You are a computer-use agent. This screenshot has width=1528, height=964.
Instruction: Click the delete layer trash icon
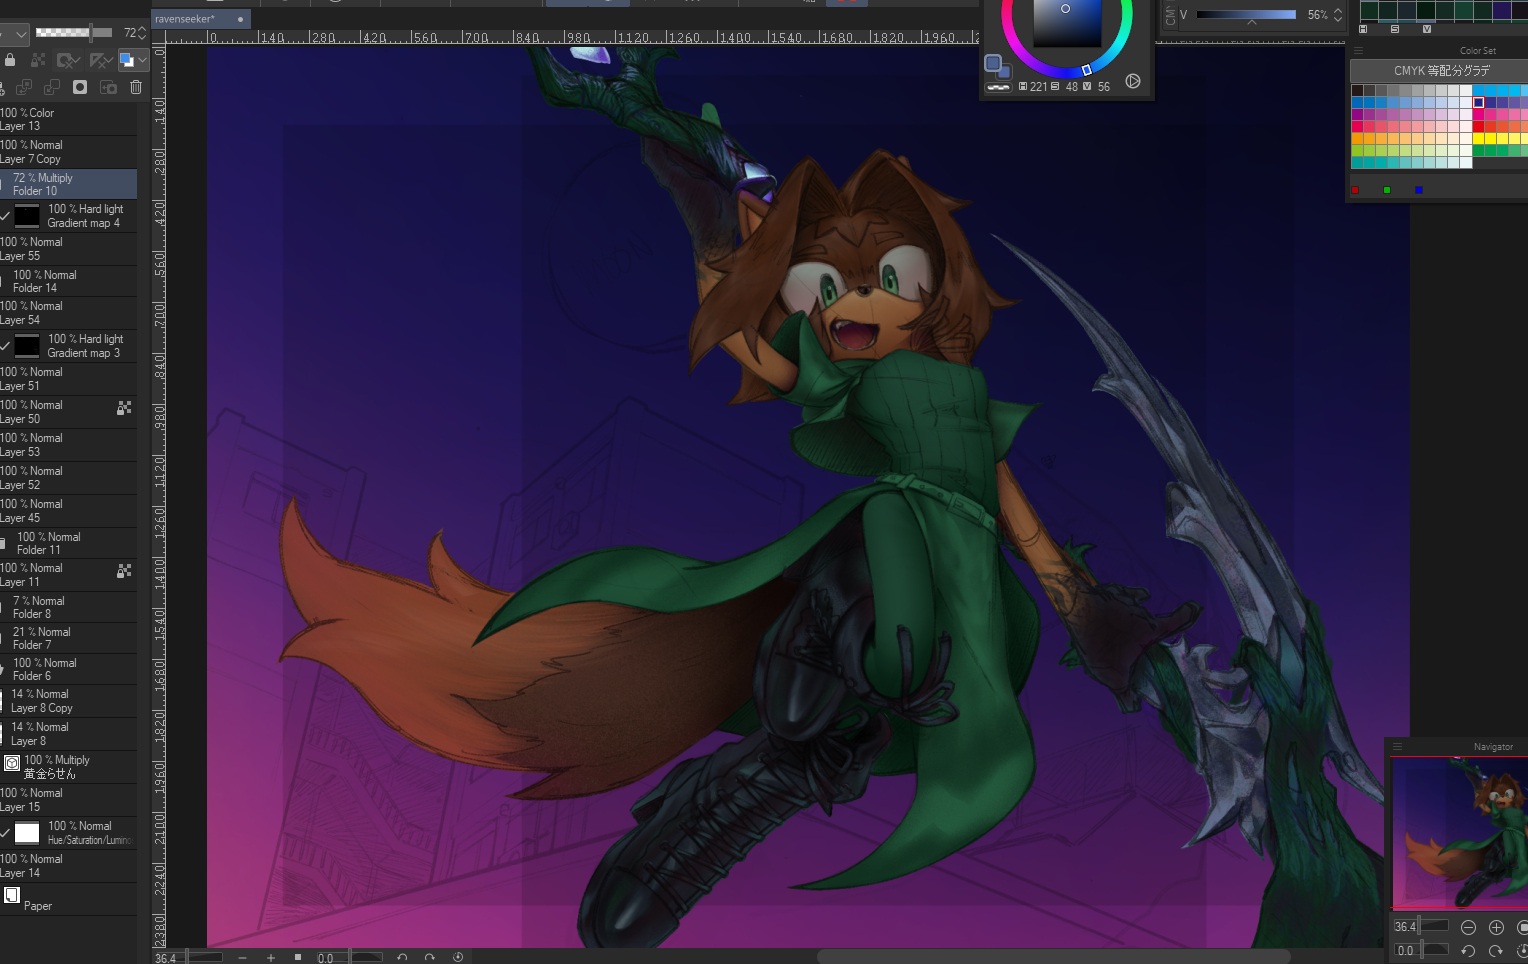[x=136, y=87]
